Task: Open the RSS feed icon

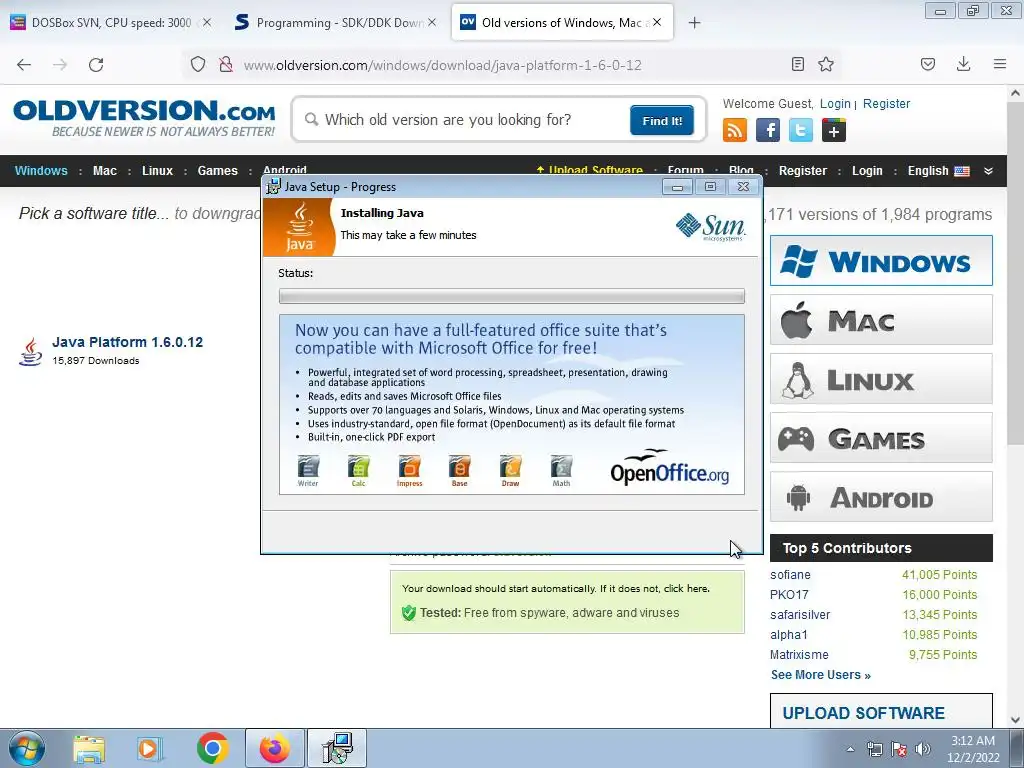Action: 735,130
